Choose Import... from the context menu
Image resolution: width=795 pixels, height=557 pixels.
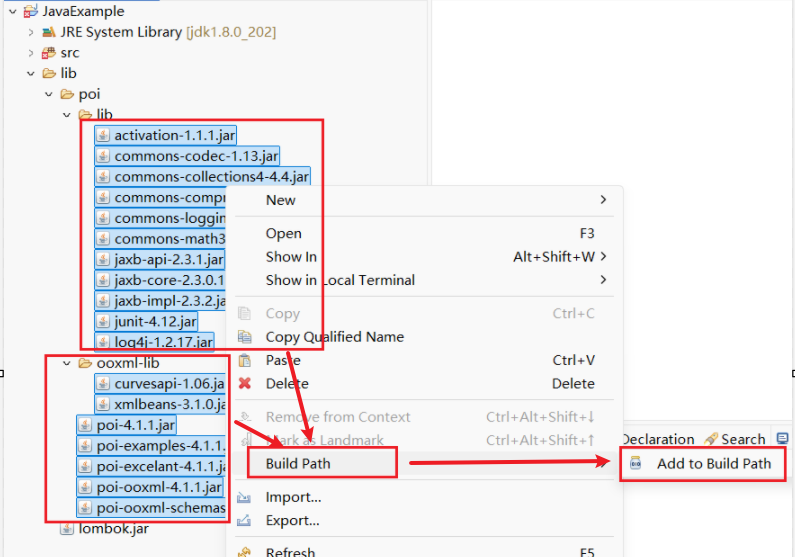(x=424, y=497)
